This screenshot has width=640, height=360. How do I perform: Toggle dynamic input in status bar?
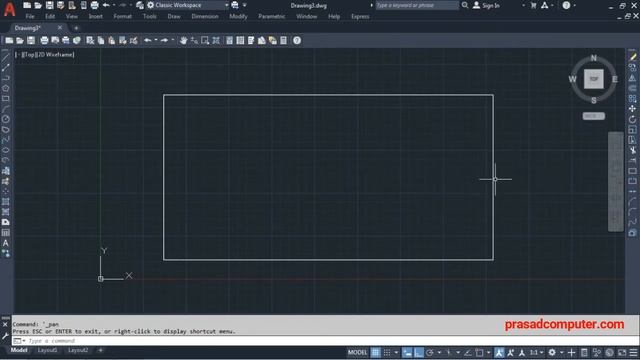point(407,353)
